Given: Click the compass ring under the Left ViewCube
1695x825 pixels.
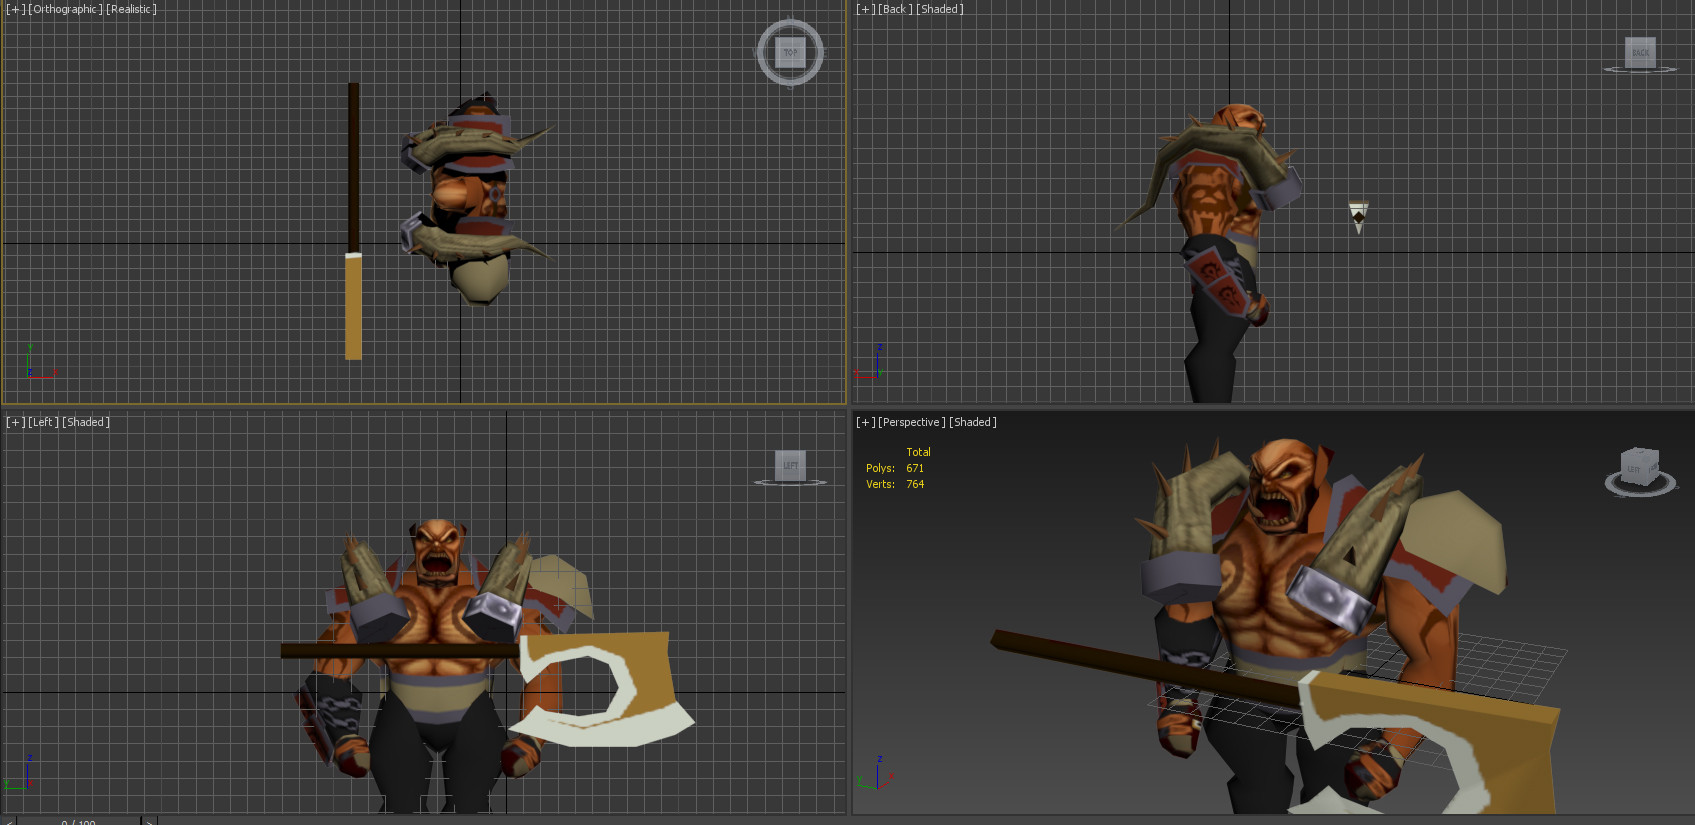Looking at the screenshot, I should point(790,483).
